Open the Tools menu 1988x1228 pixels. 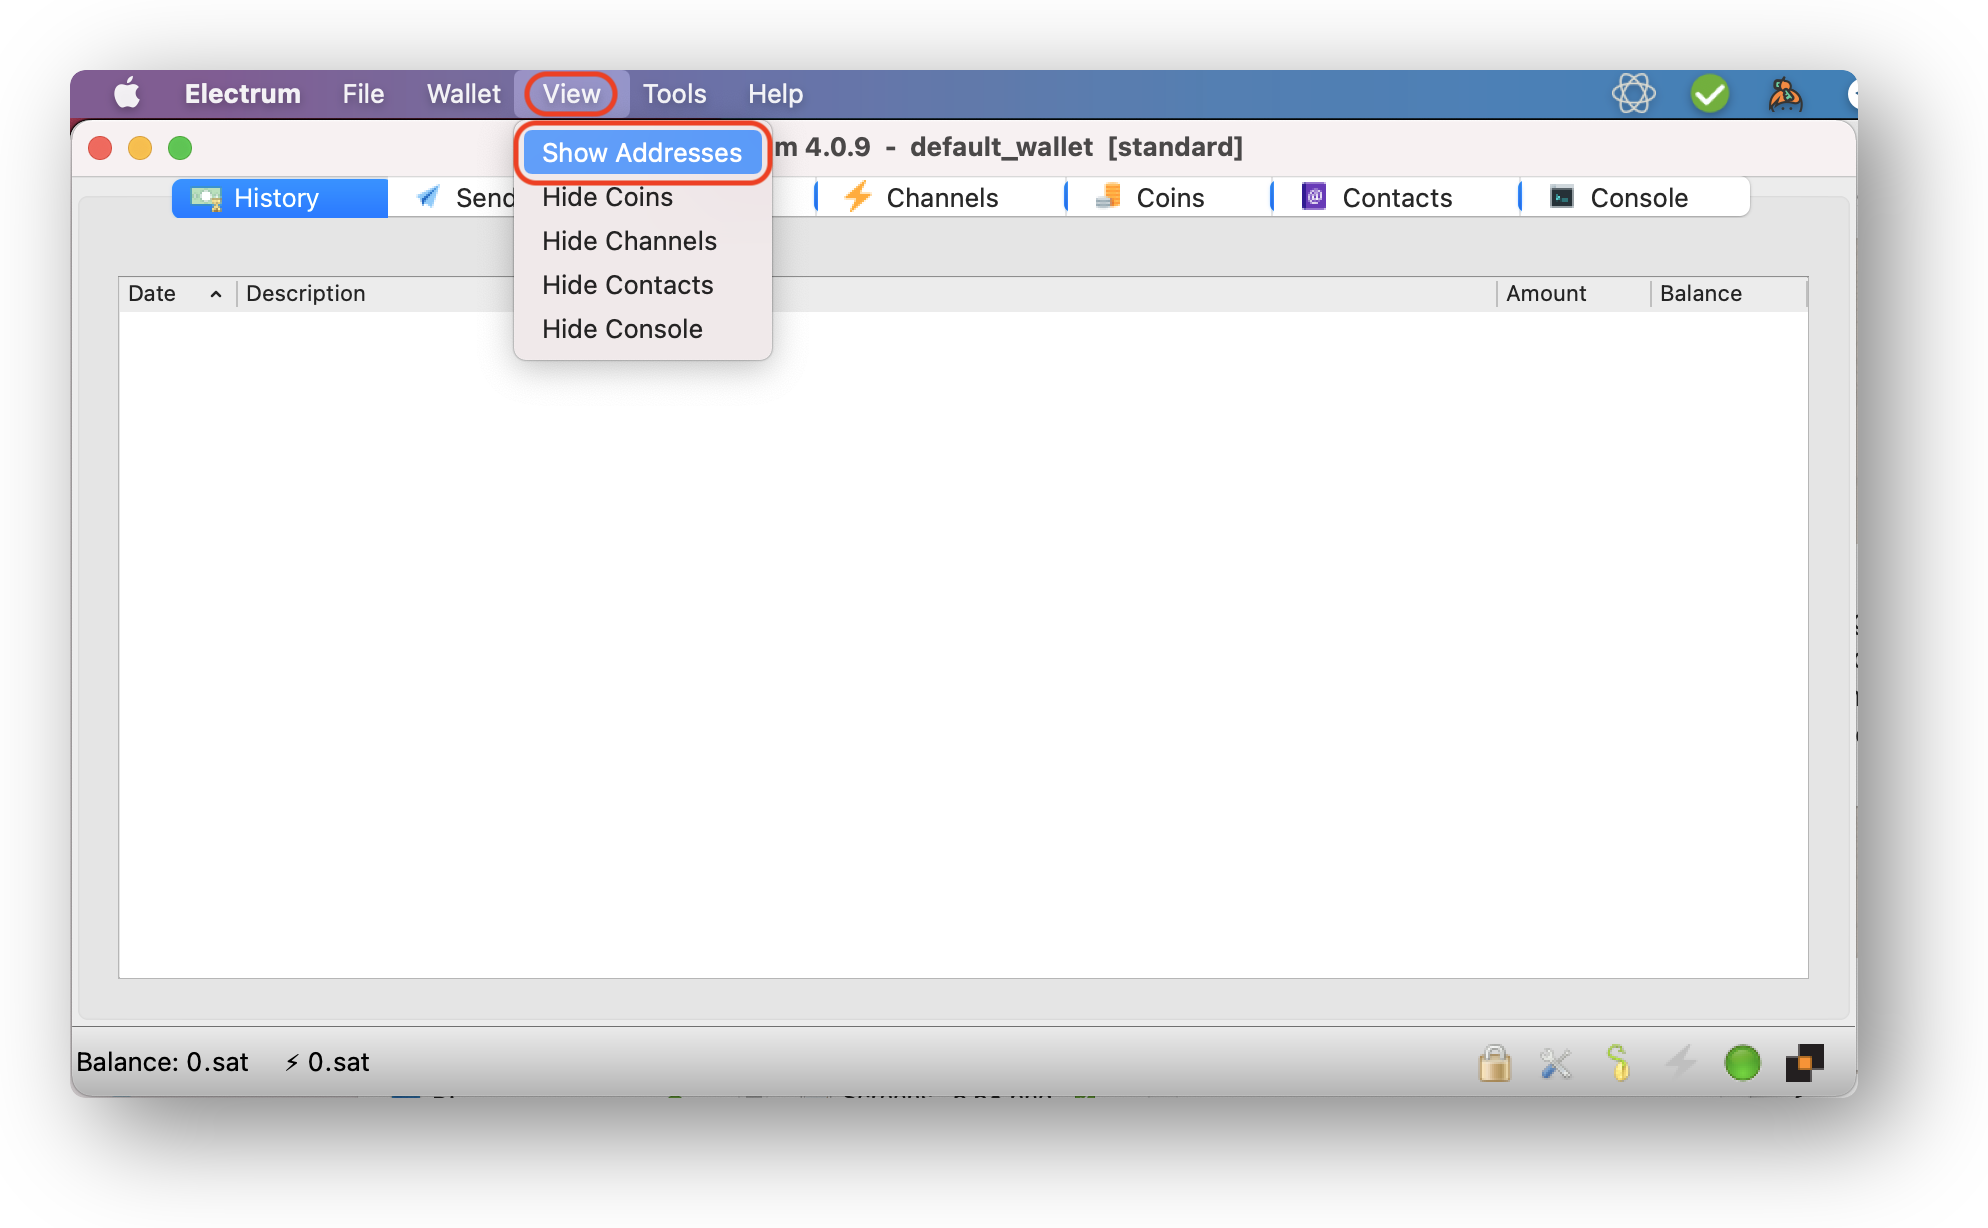tap(674, 94)
